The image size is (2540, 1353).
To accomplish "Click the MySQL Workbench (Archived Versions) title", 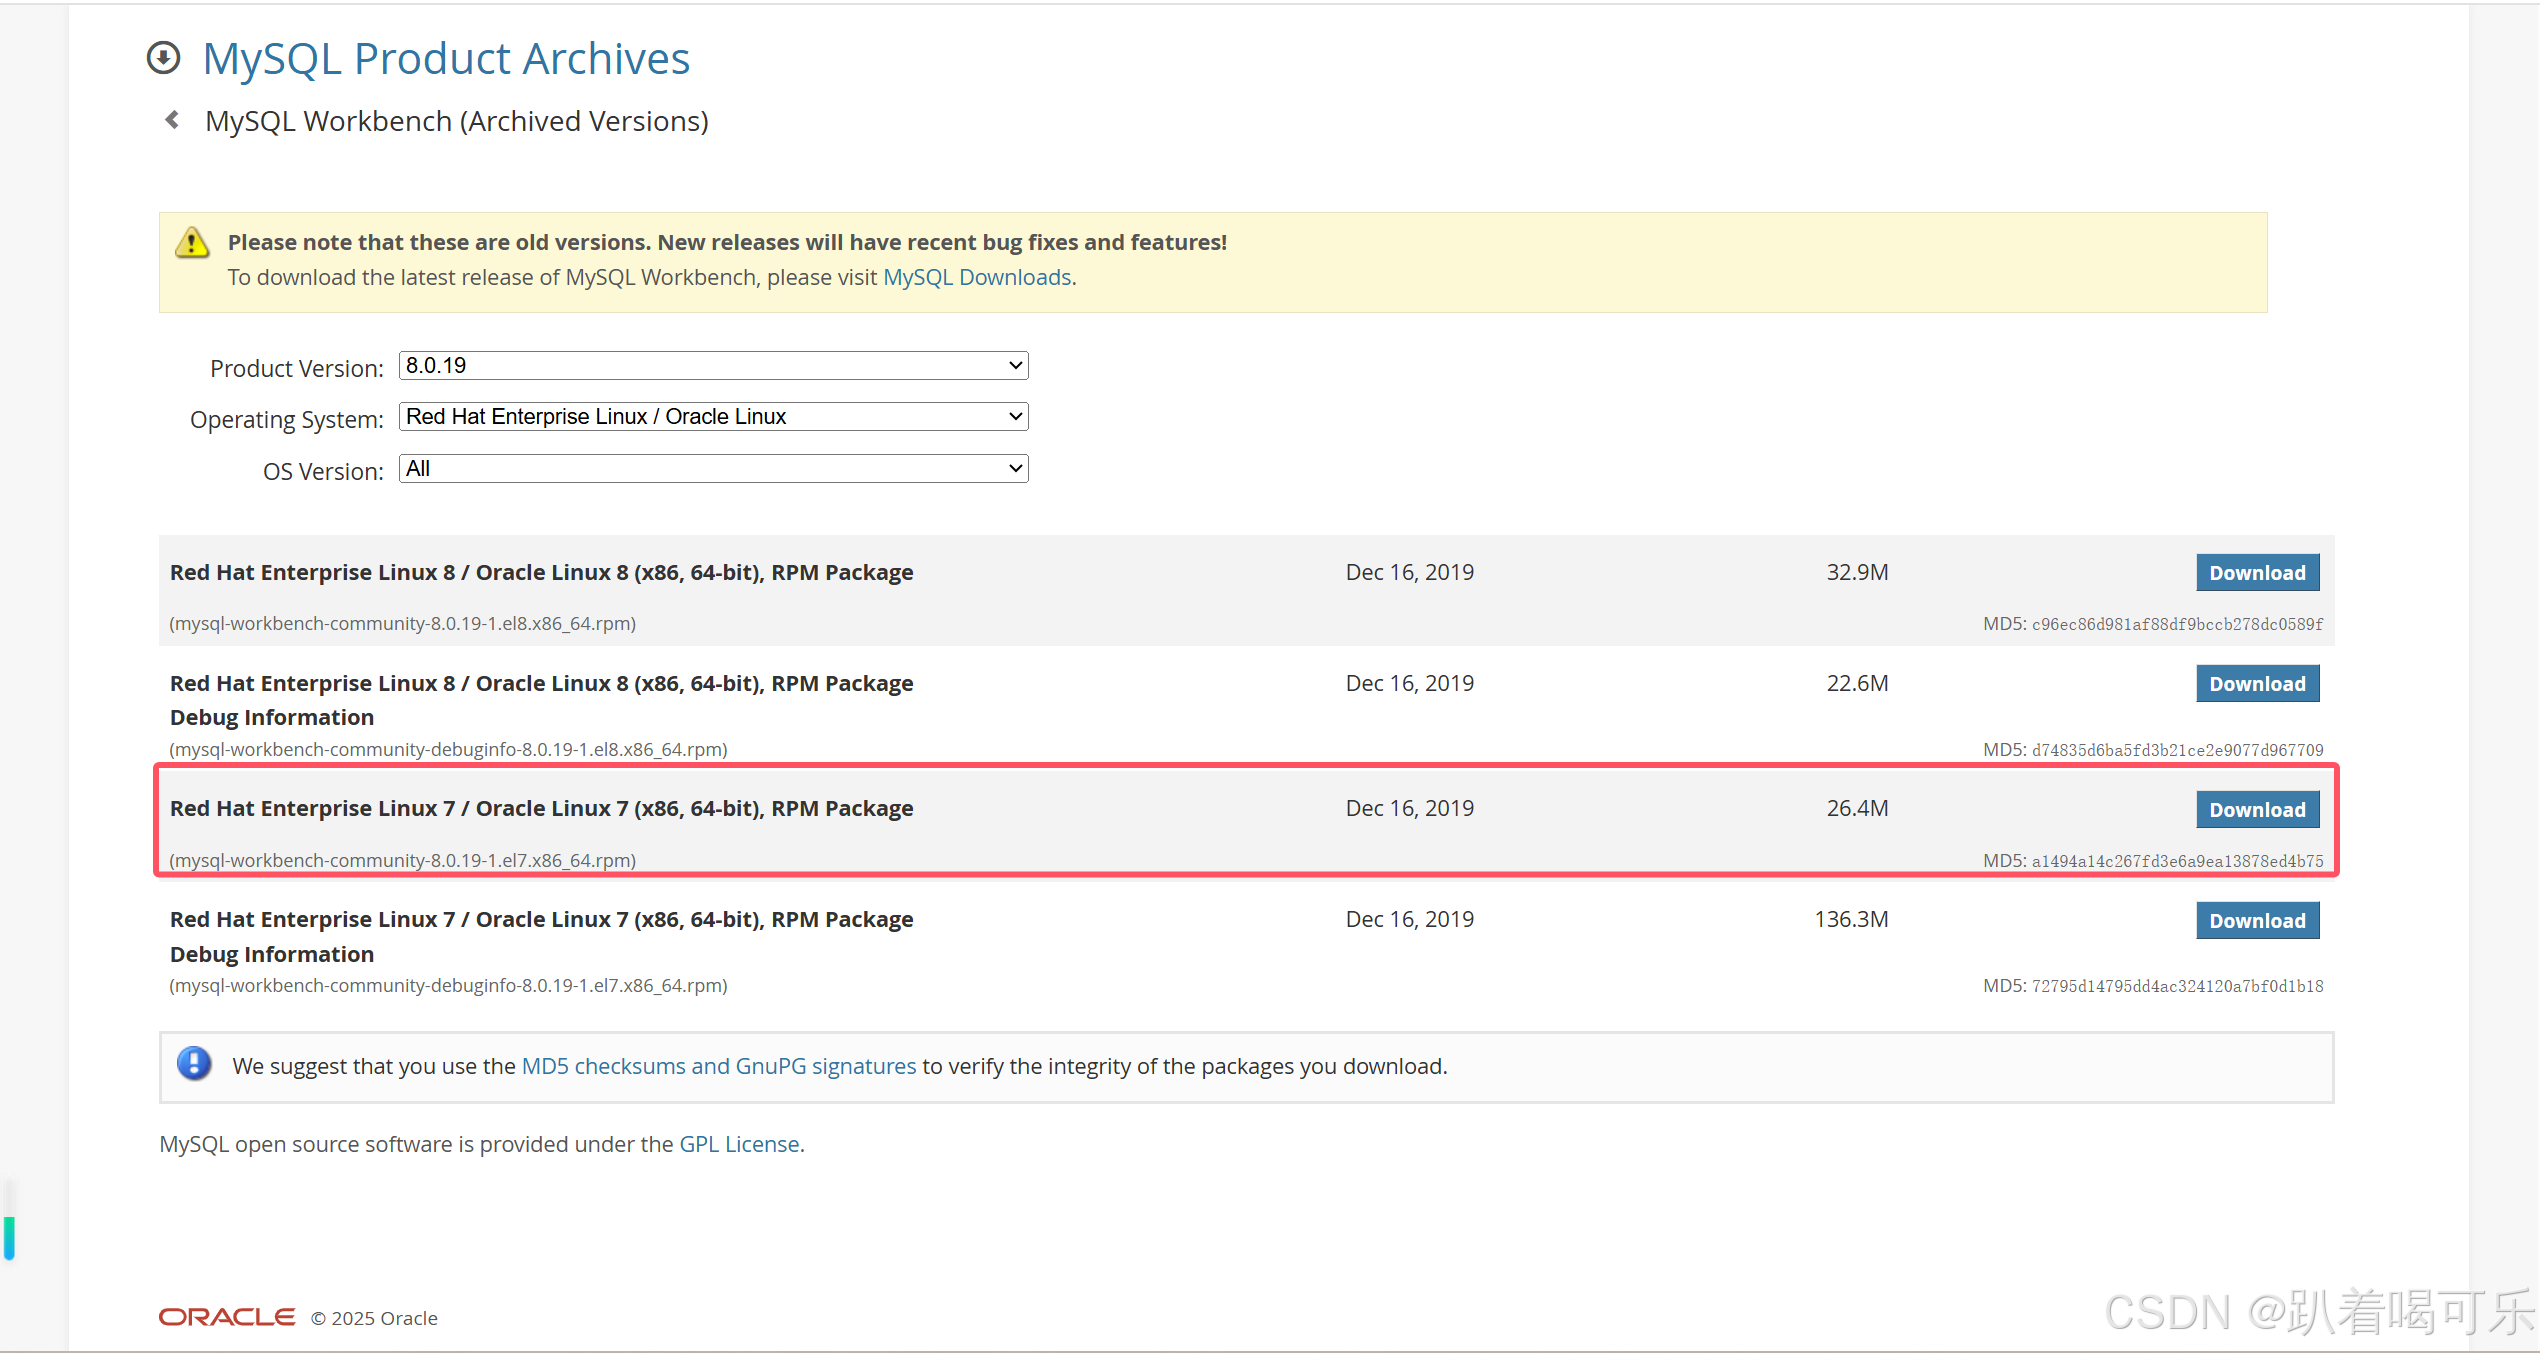I will (457, 121).
